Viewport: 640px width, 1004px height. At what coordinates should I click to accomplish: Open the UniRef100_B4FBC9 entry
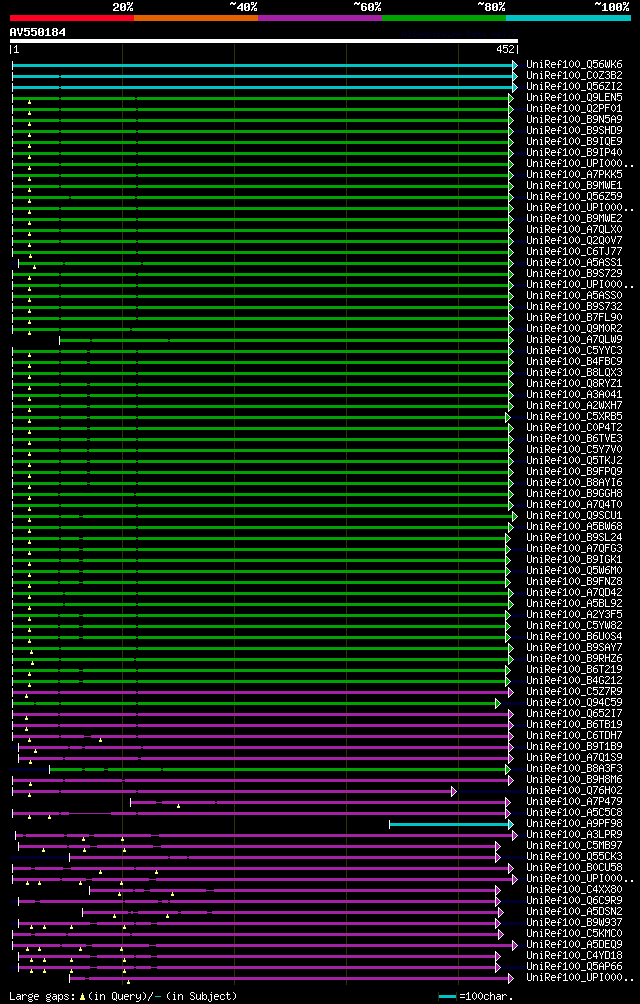tap(574, 362)
